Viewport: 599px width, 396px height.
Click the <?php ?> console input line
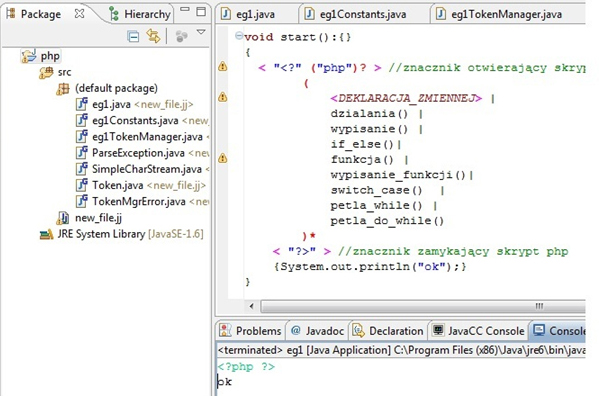point(246,367)
